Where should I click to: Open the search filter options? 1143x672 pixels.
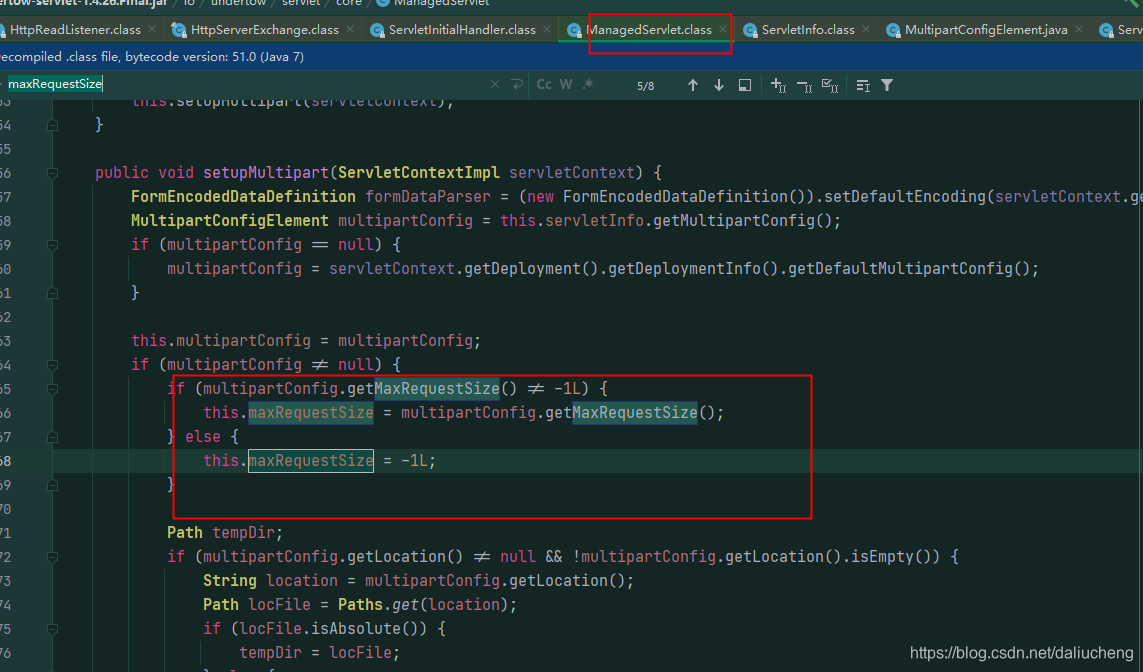click(x=887, y=85)
